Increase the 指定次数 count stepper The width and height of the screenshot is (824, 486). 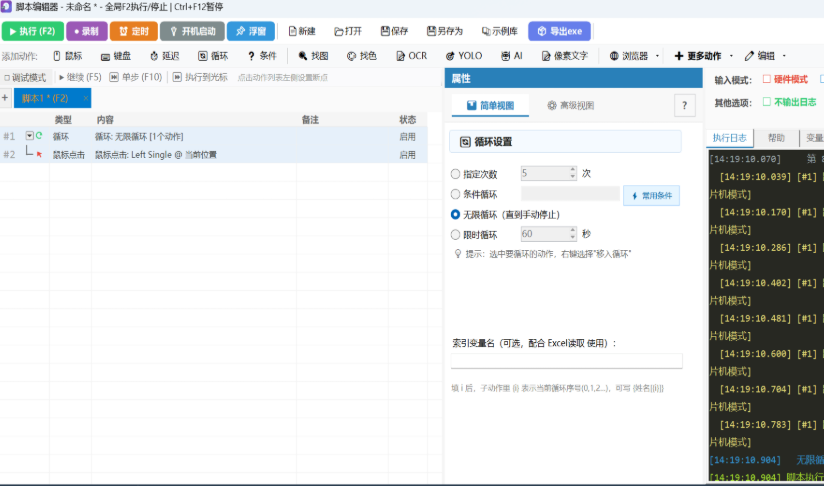click(572, 170)
